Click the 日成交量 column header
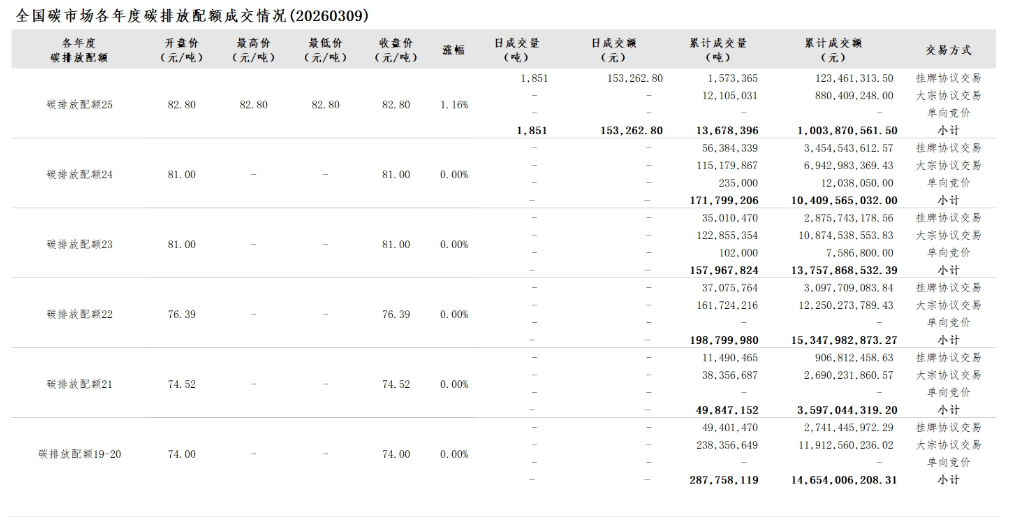This screenshot has height=523, width=1015. (518, 50)
